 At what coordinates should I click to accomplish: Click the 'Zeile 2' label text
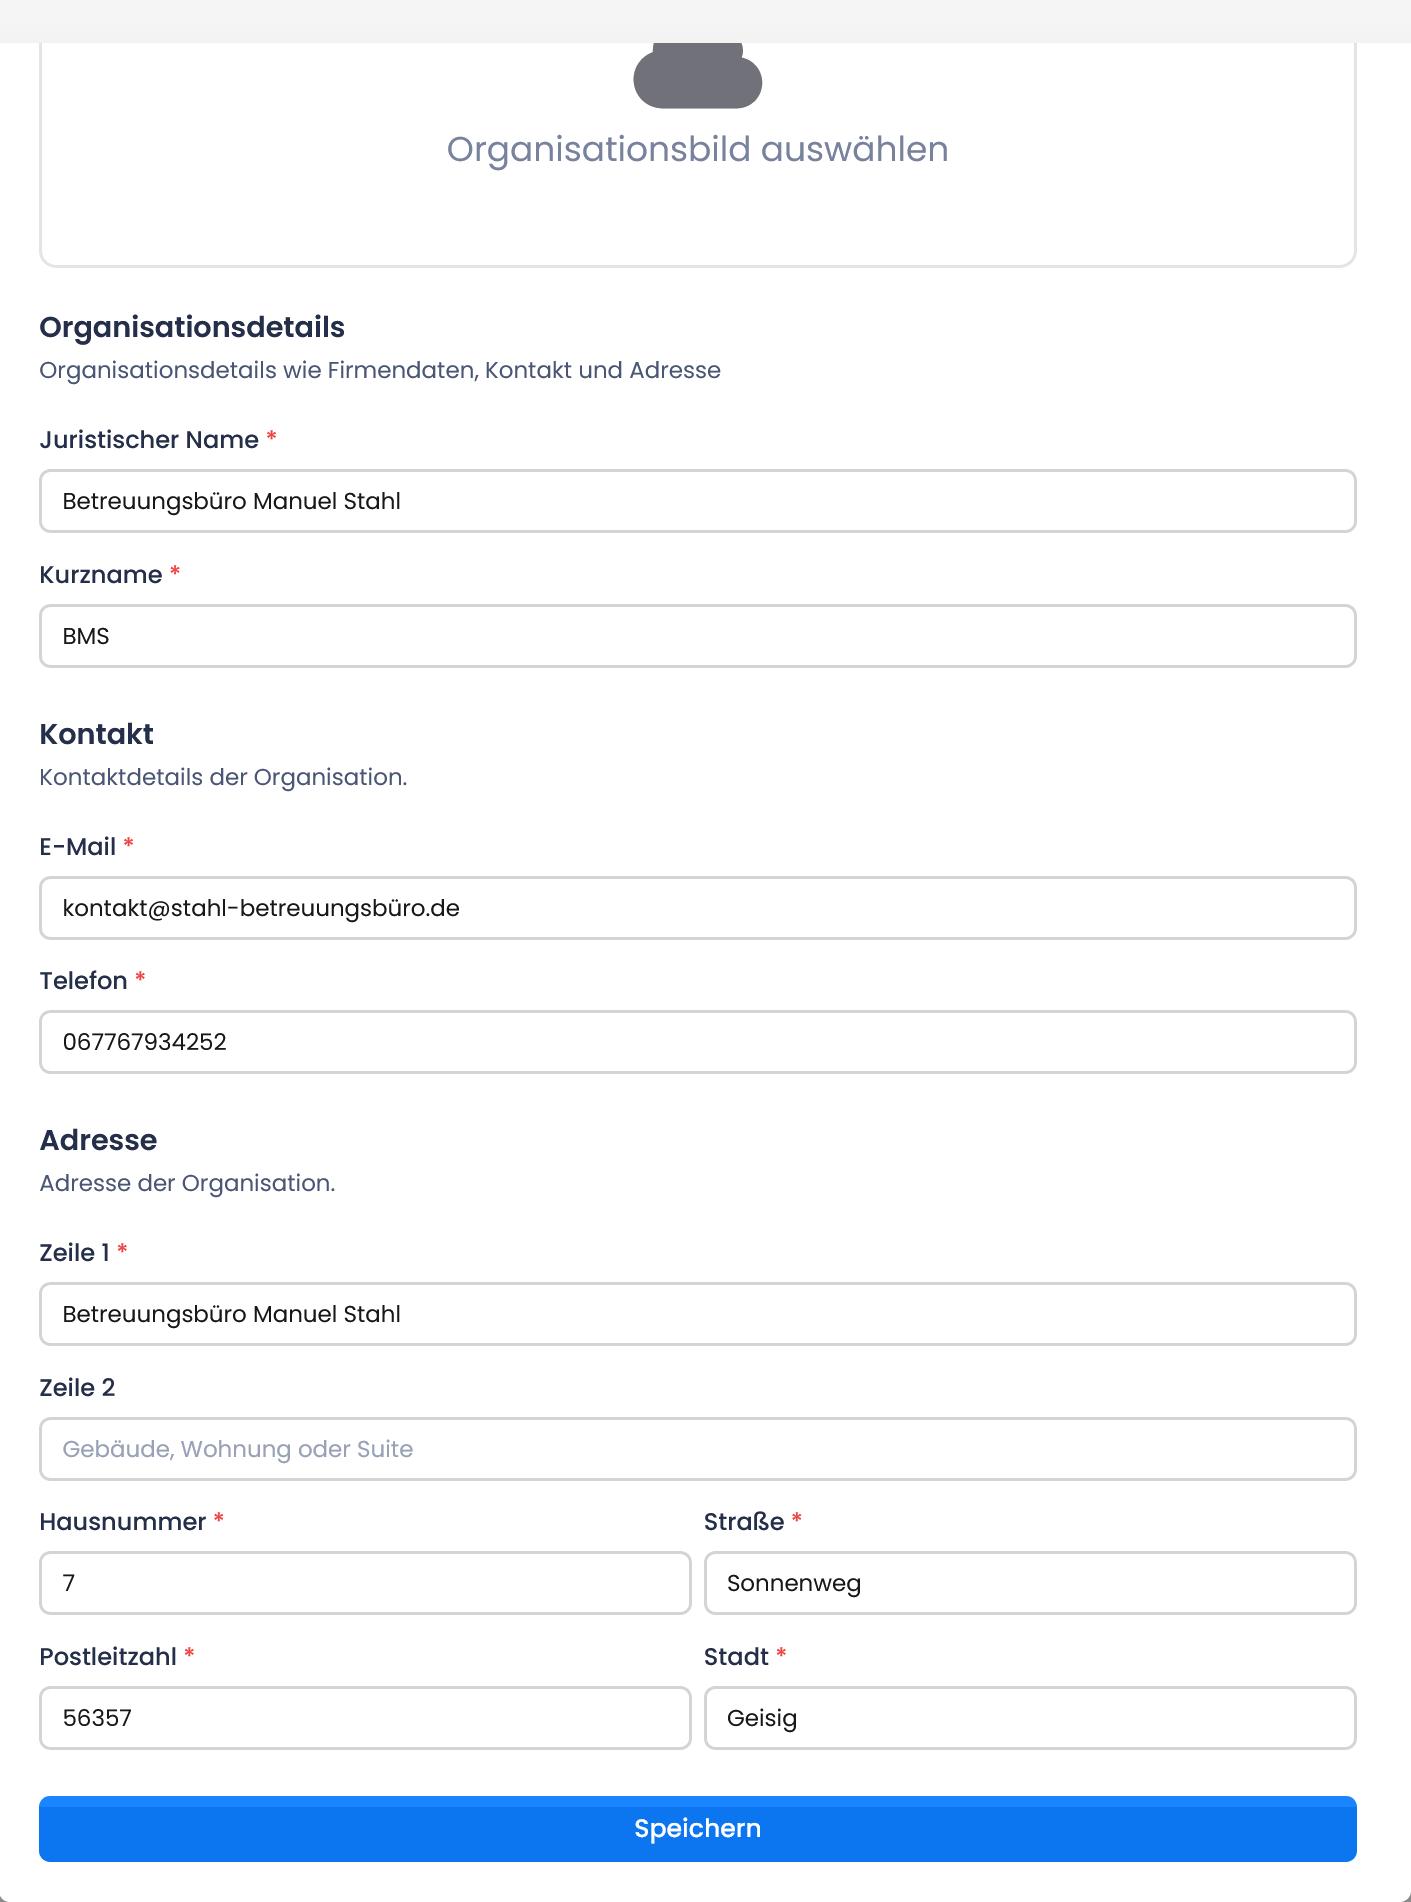pyautogui.click(x=77, y=1388)
